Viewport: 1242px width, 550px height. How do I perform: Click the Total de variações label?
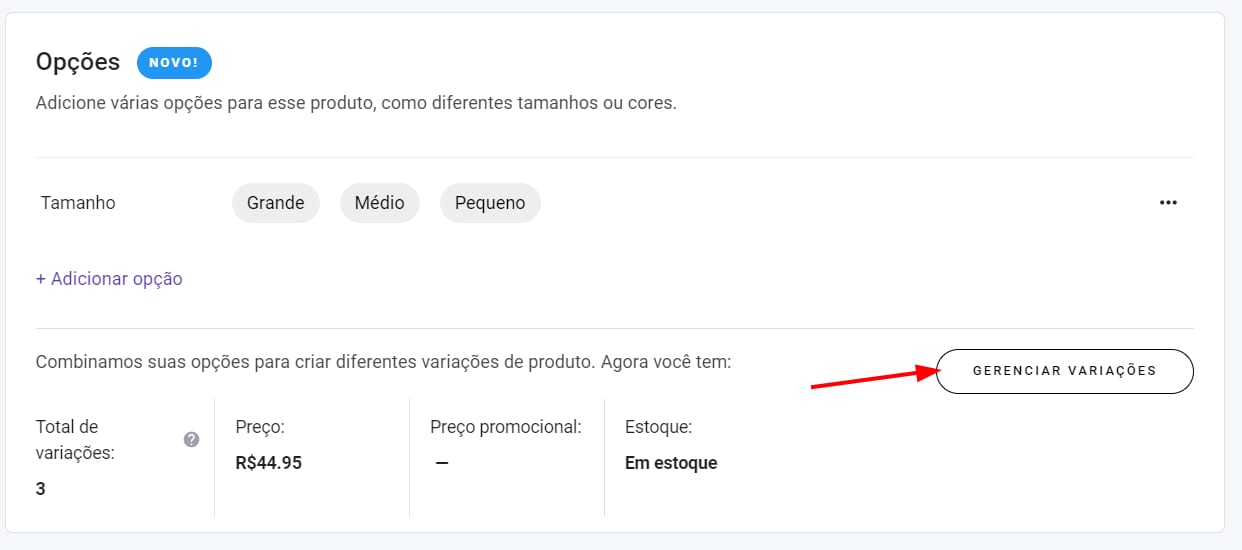[x=75, y=439]
